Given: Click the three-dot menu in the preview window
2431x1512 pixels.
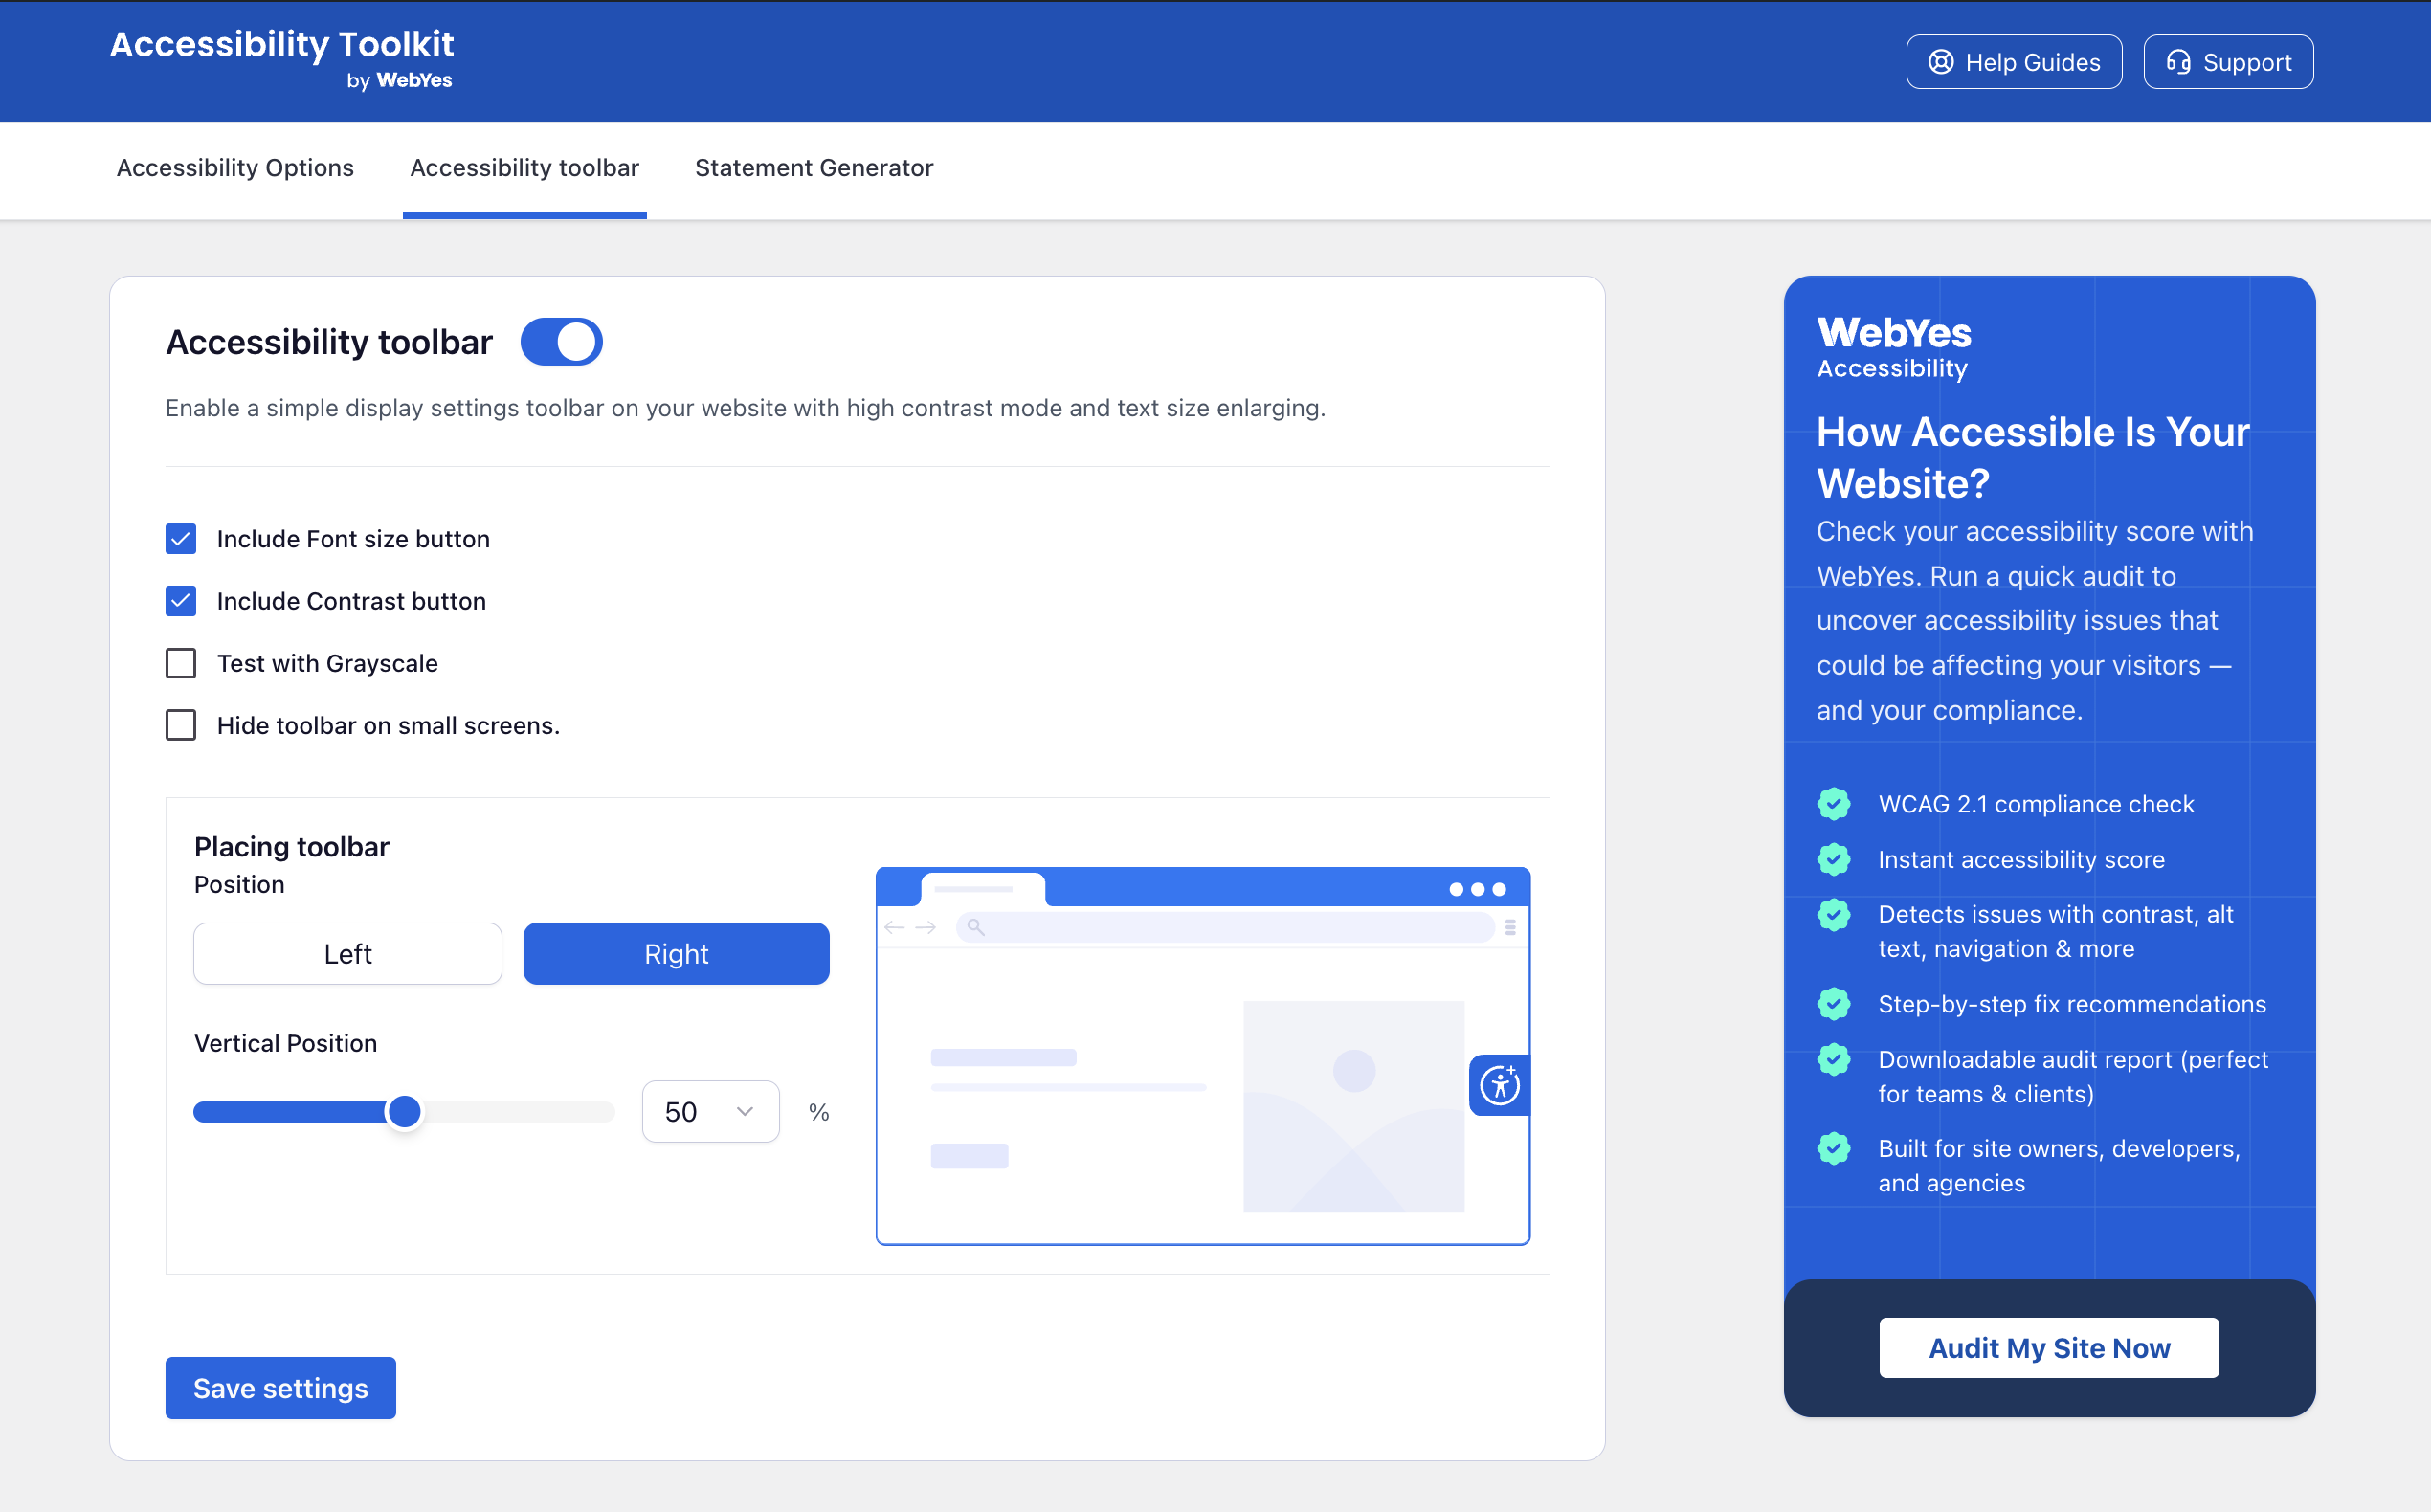Looking at the screenshot, I should point(1476,888).
